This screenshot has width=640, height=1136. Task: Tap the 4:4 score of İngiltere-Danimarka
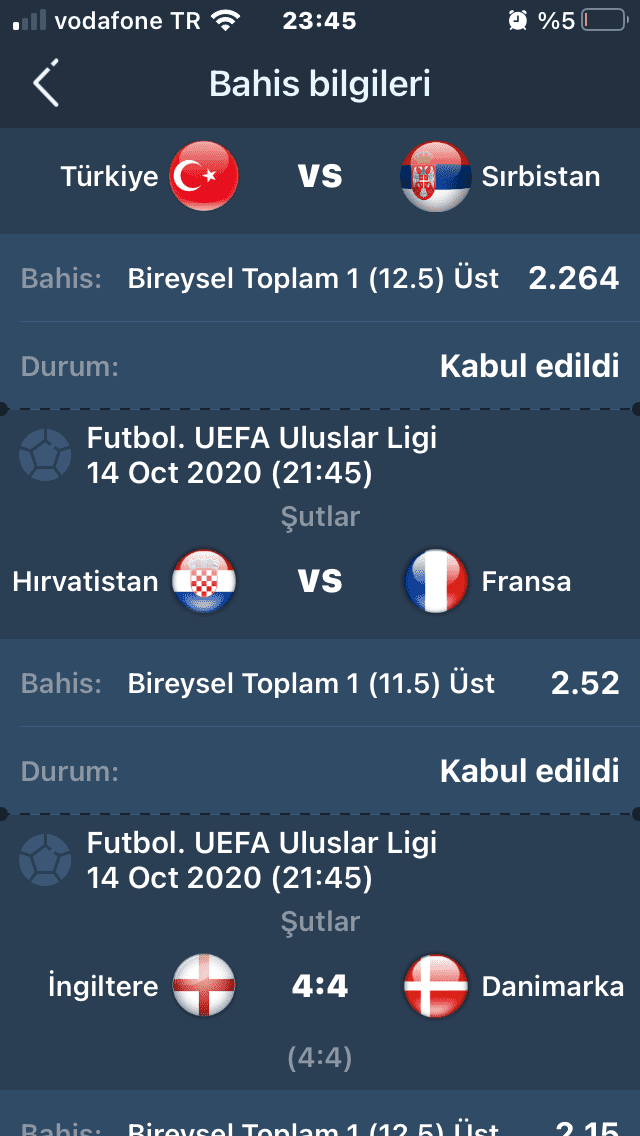pos(320,986)
